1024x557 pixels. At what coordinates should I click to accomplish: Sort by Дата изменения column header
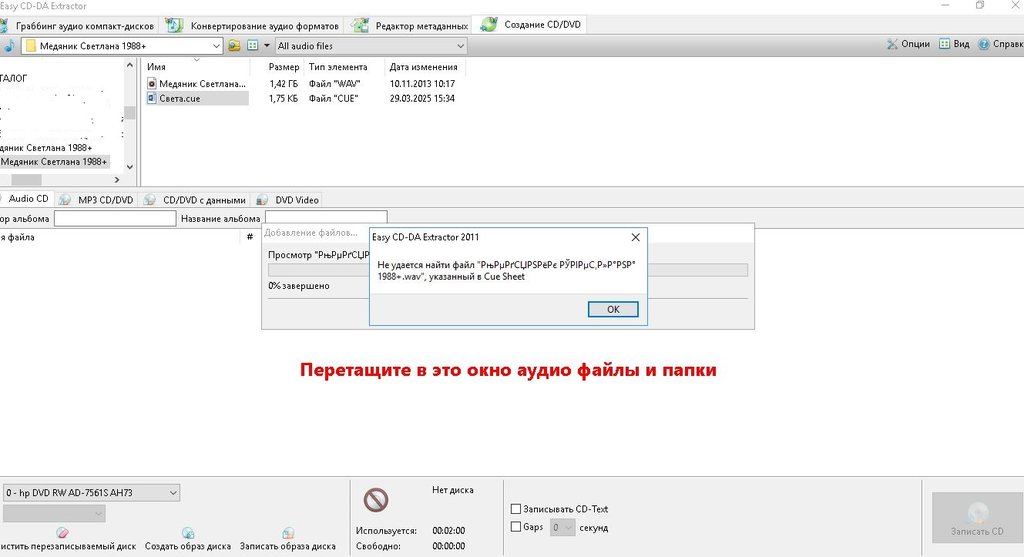click(x=423, y=67)
